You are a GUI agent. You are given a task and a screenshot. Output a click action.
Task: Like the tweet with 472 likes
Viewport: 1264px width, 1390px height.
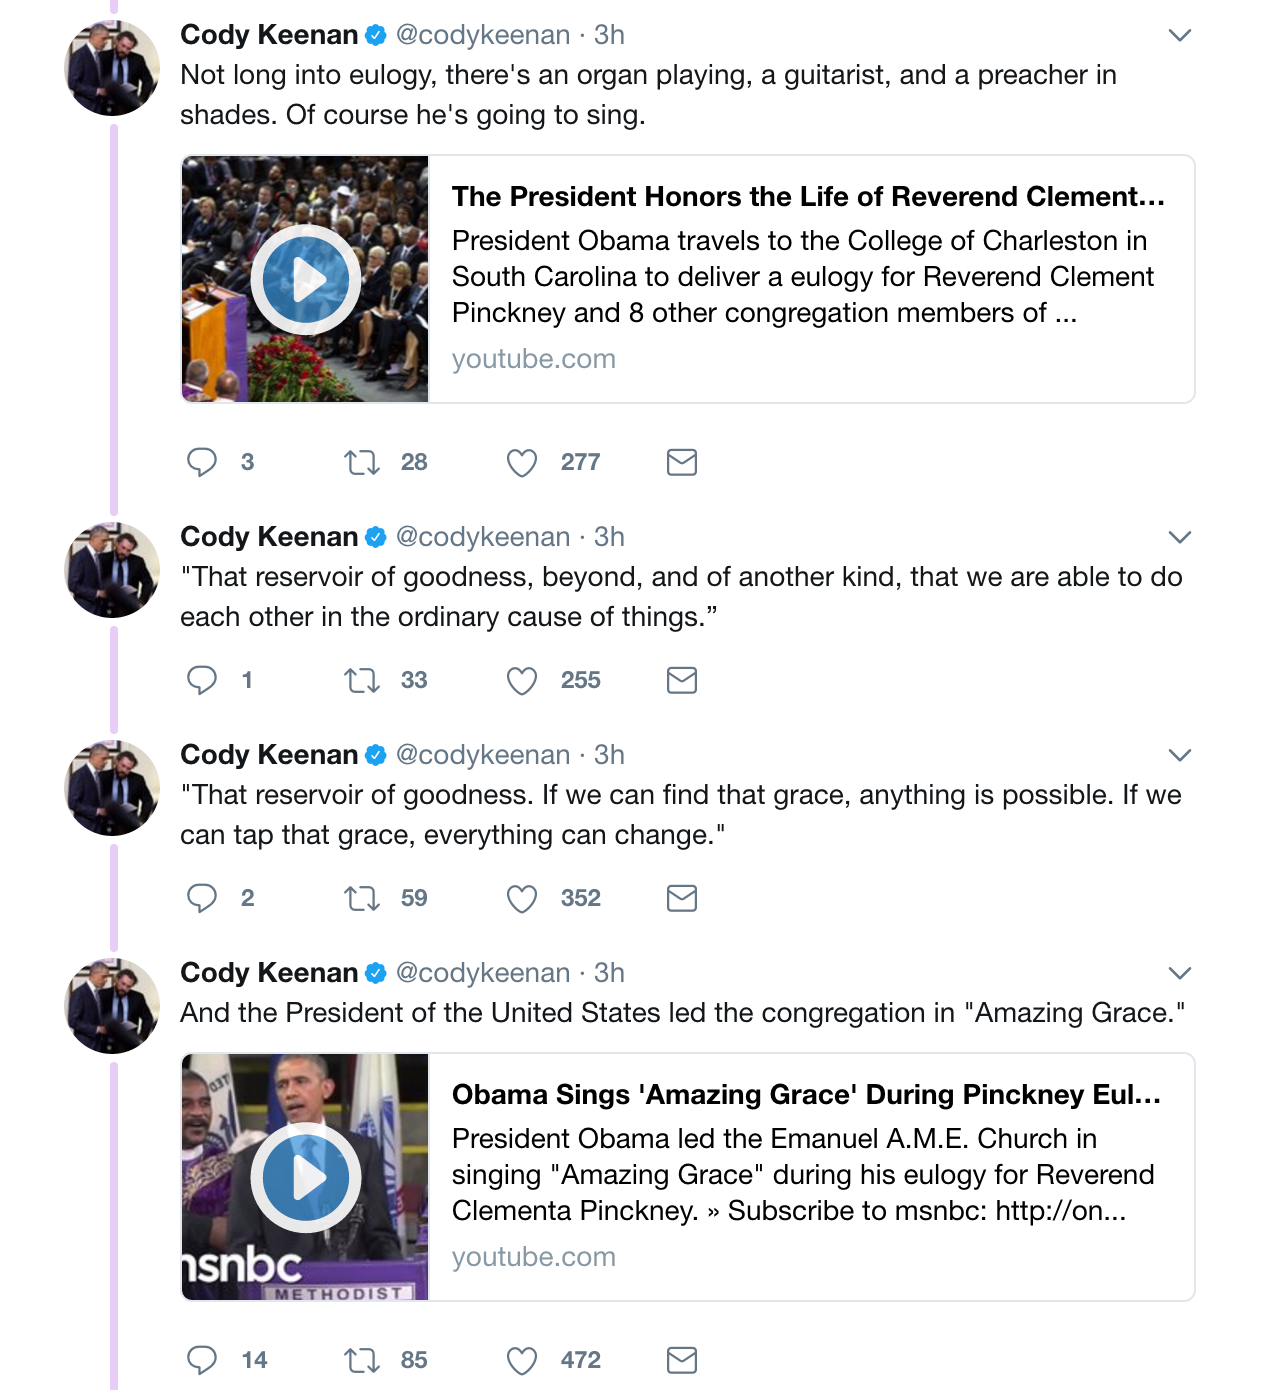[522, 1360]
